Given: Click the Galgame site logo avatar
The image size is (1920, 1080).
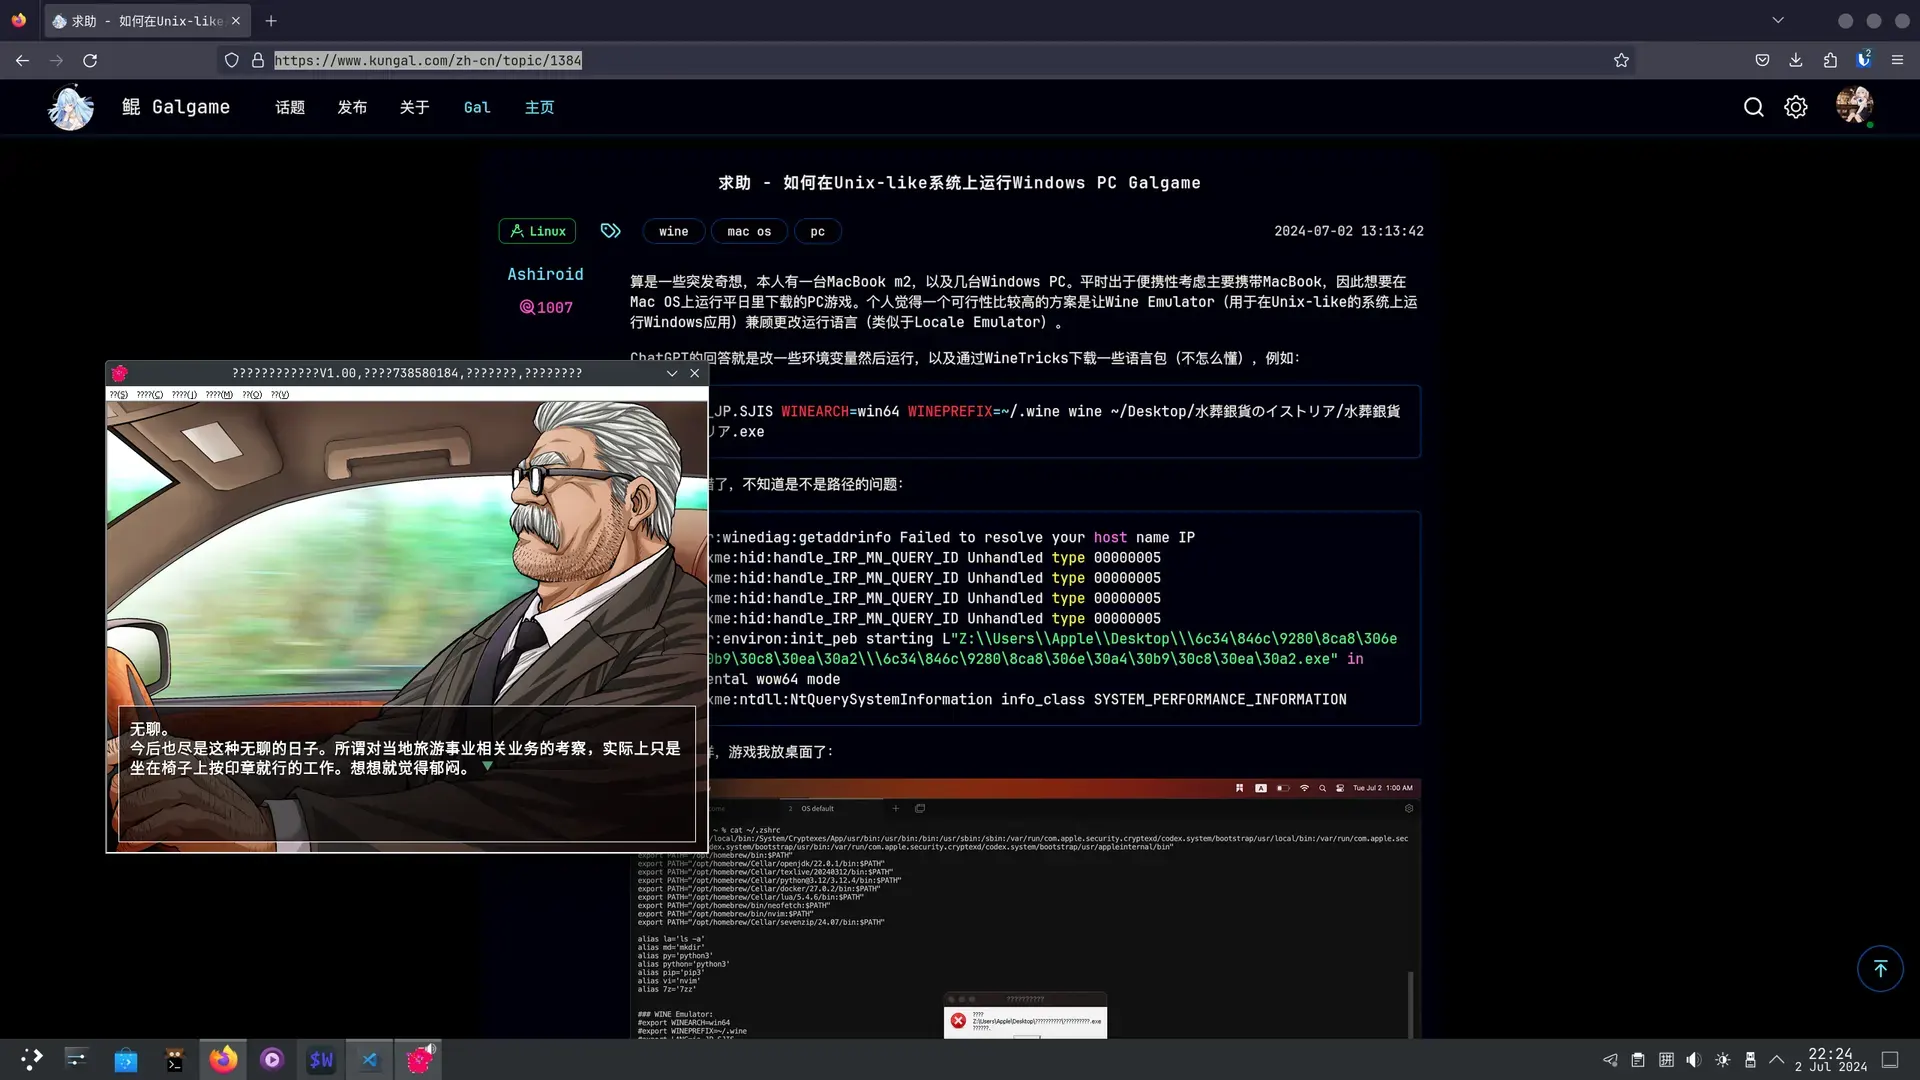Looking at the screenshot, I should (71, 107).
